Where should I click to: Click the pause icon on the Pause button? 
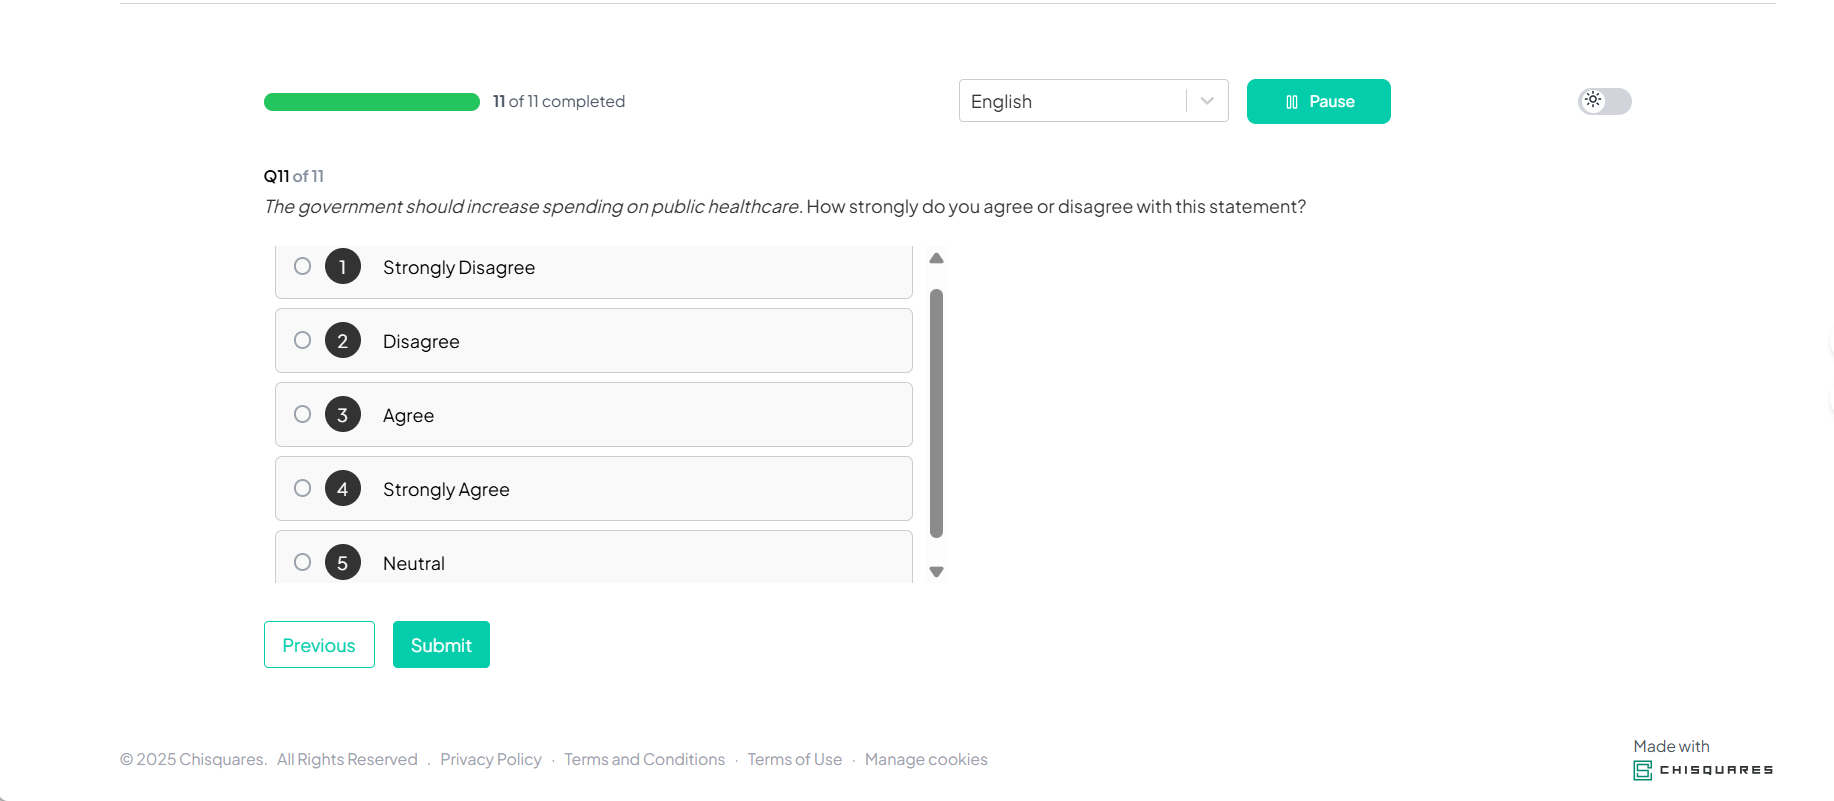tap(1290, 101)
